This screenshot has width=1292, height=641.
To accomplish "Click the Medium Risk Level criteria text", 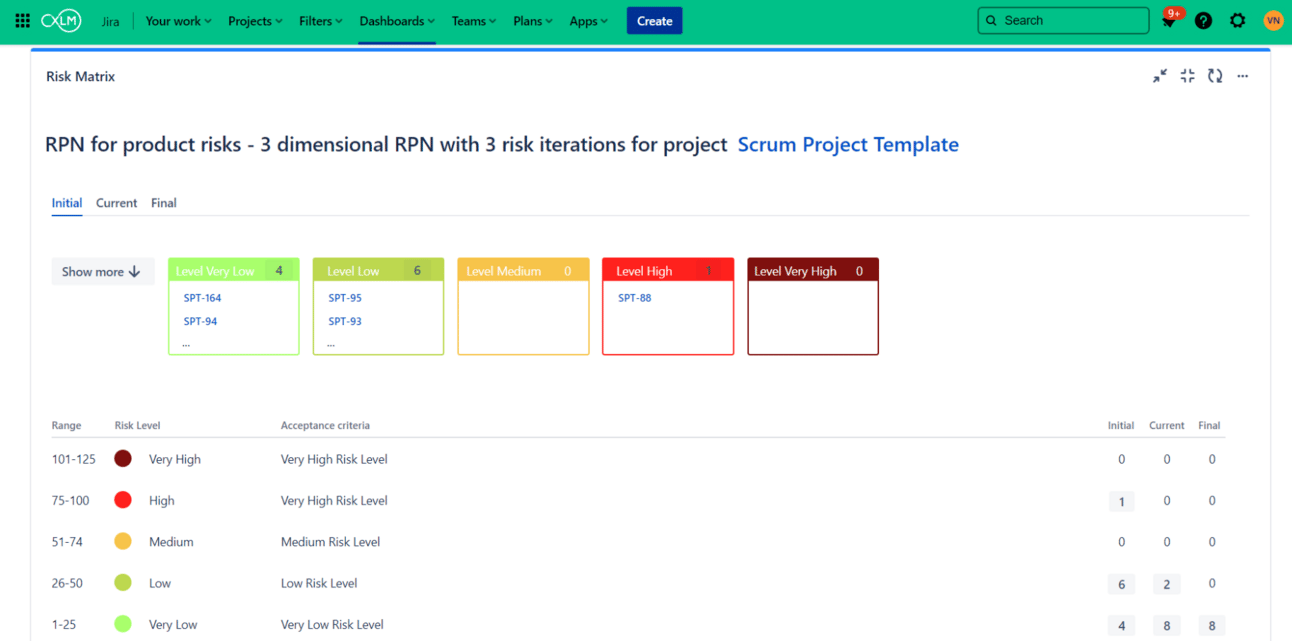I will (x=331, y=542).
